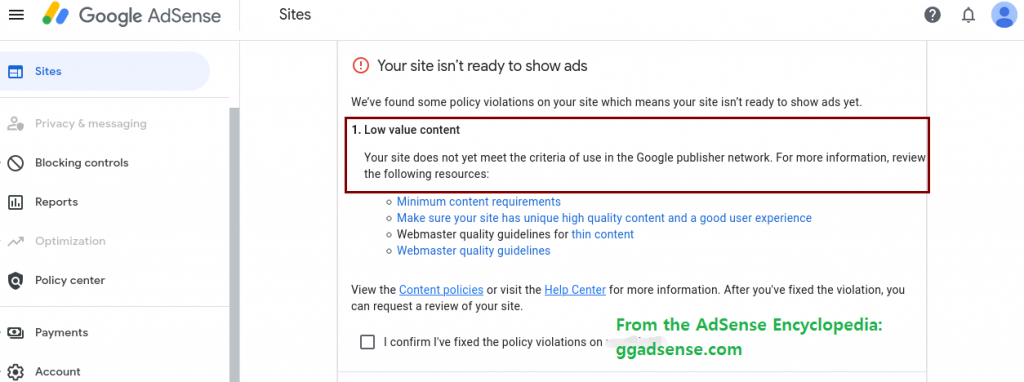Open the hamburger main menu
This screenshot has width=1024, height=382.
pos(16,14)
